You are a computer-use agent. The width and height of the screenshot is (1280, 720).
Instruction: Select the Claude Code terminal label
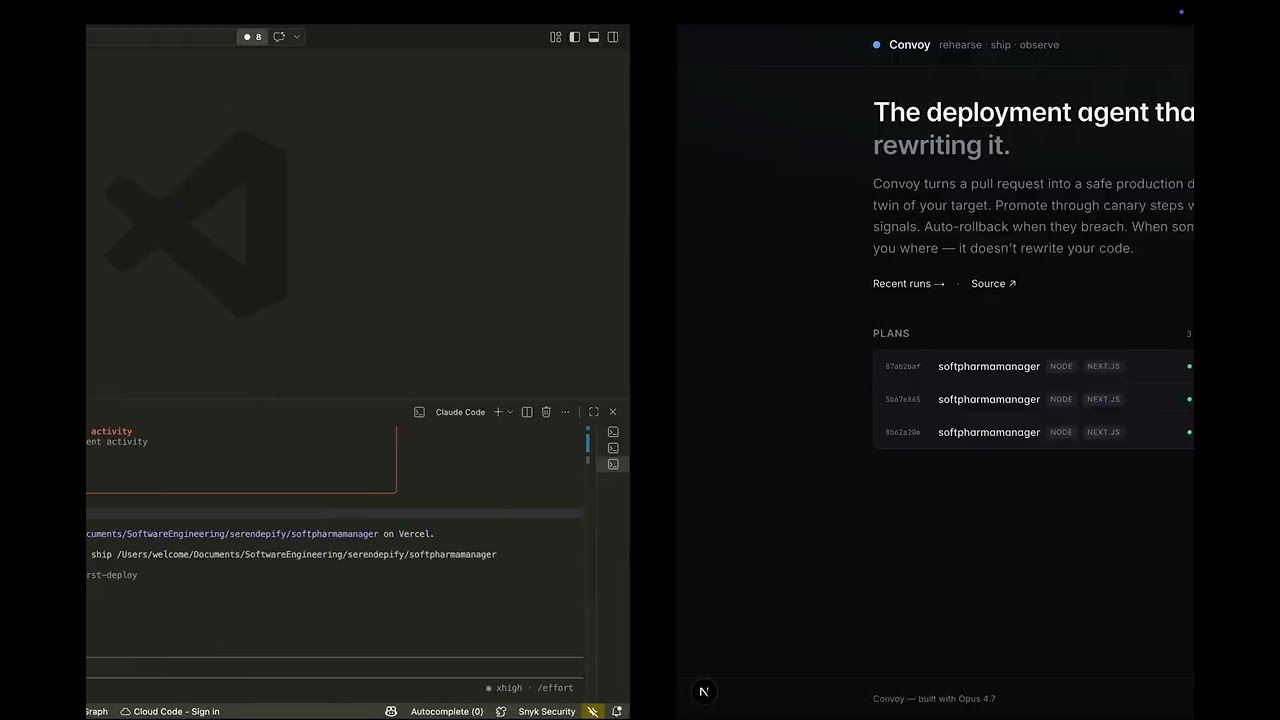pyautogui.click(x=460, y=412)
